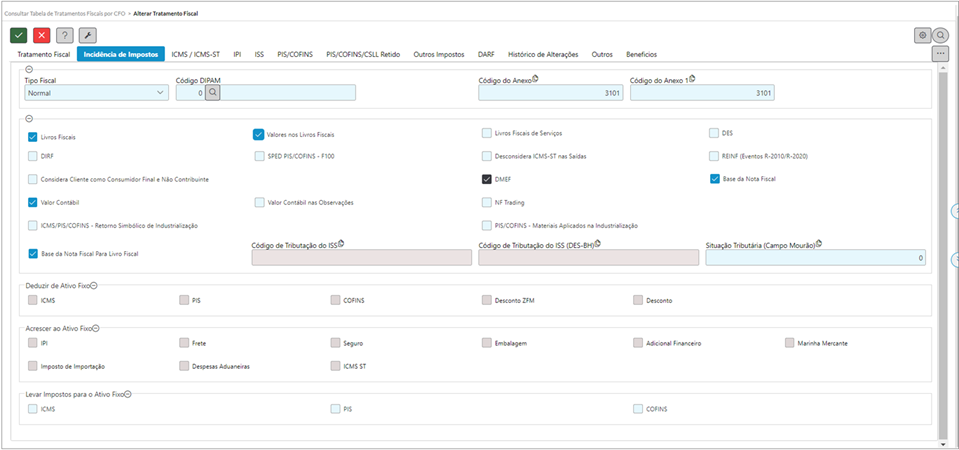
Task: Enable the DIRF checkbox
Action: (x=33, y=156)
